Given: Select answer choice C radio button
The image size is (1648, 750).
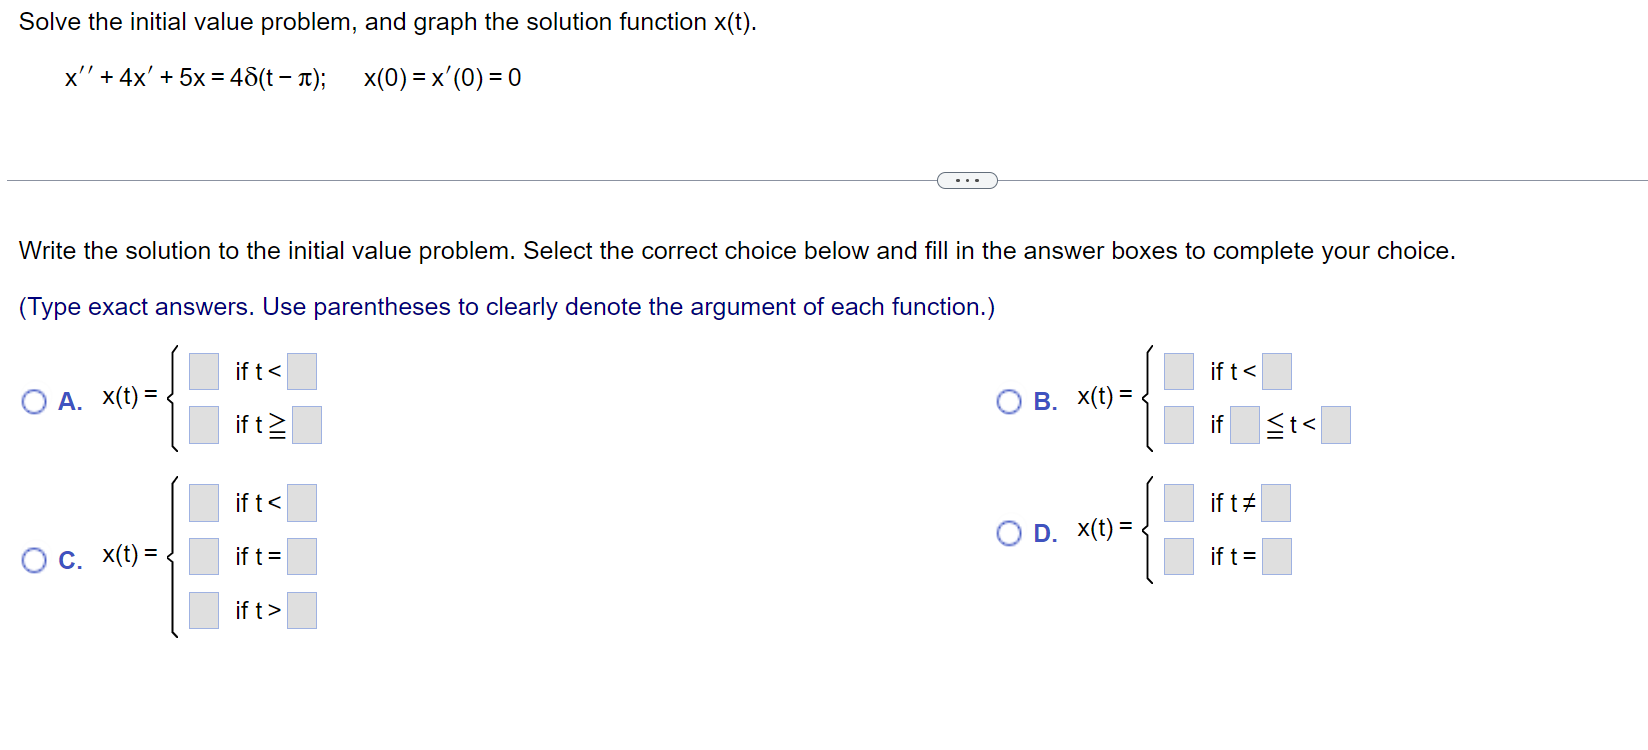Looking at the screenshot, I should point(34,560).
